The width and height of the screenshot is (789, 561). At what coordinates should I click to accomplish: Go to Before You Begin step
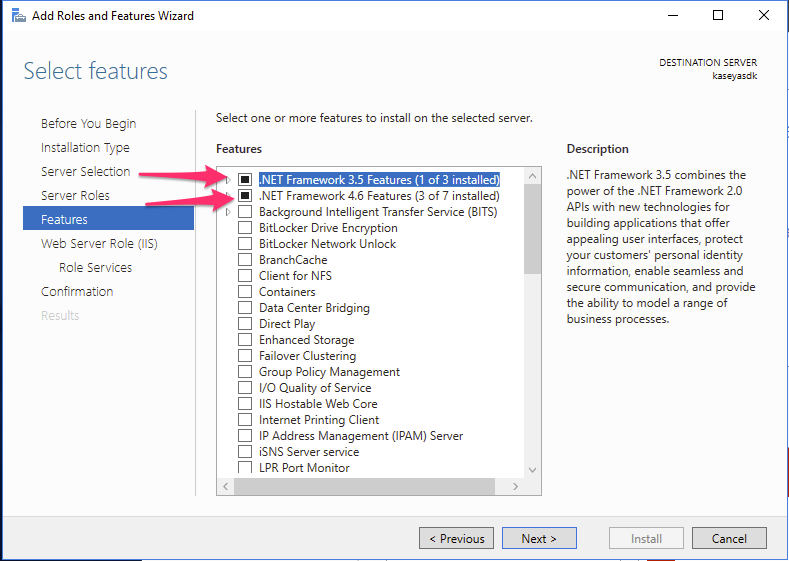pyautogui.click(x=89, y=124)
